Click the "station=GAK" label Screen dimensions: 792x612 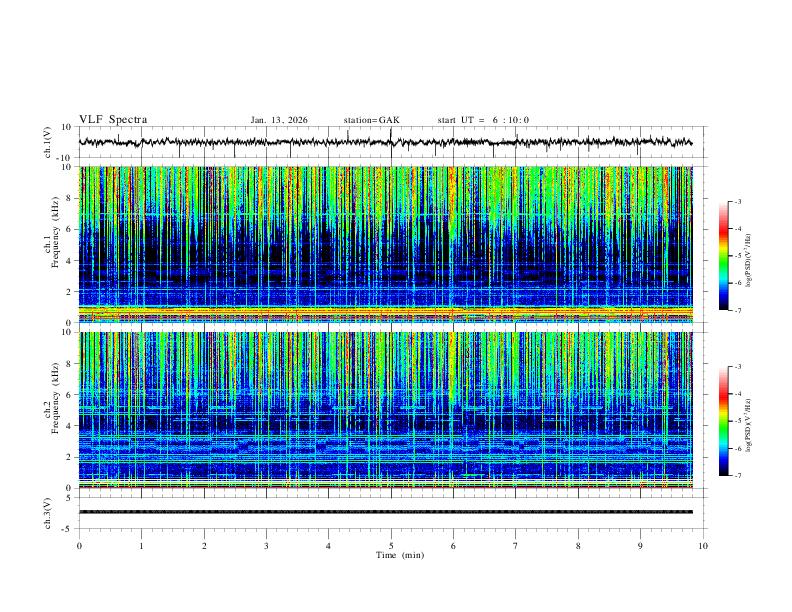(371, 120)
